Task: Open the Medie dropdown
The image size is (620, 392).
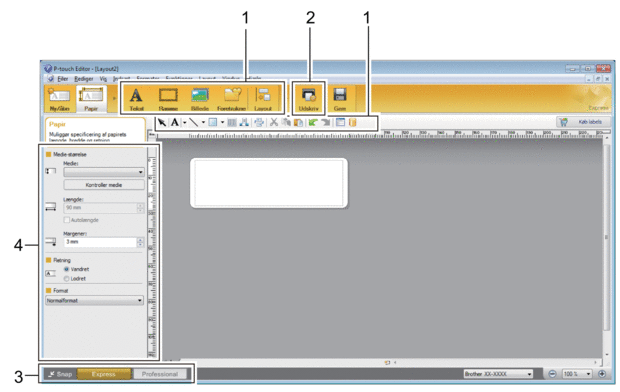Action: click(x=104, y=172)
